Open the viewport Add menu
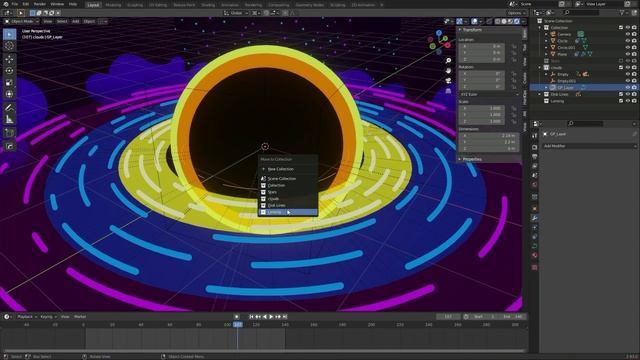 (76, 21)
